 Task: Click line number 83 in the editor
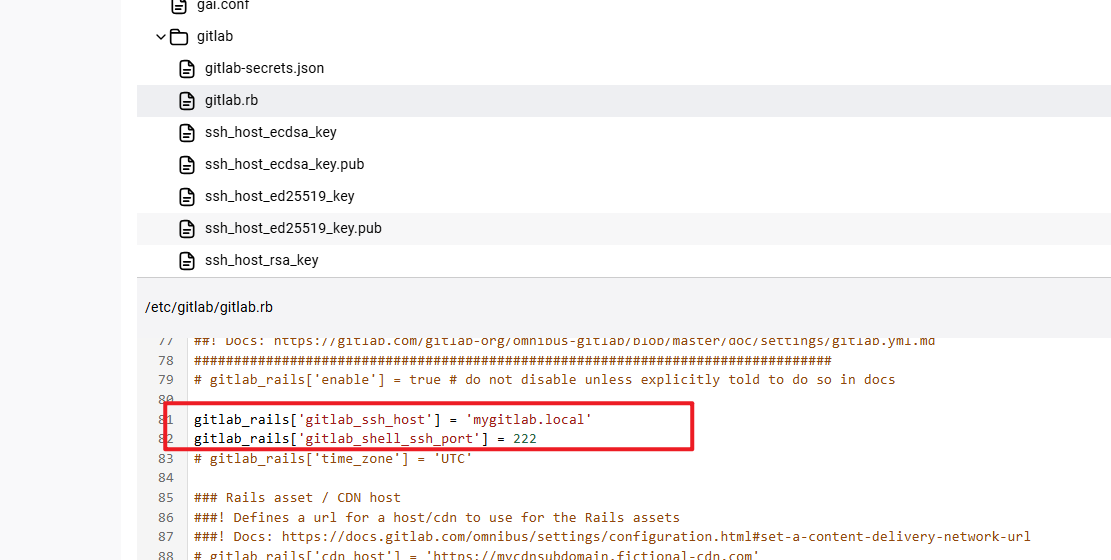point(165,459)
